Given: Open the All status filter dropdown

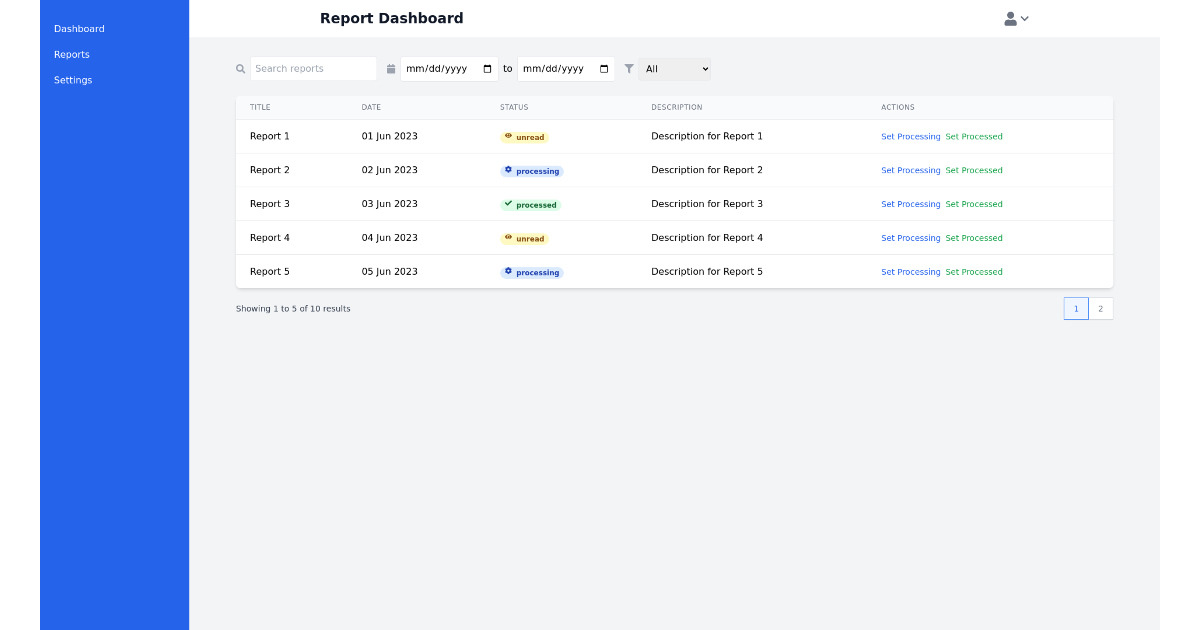Looking at the screenshot, I should pos(675,69).
